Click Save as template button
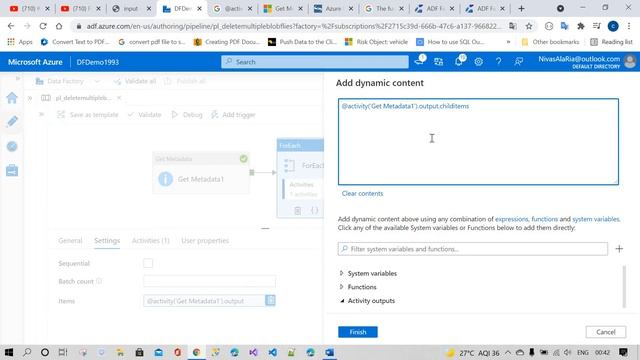640x360 pixels. point(88,115)
